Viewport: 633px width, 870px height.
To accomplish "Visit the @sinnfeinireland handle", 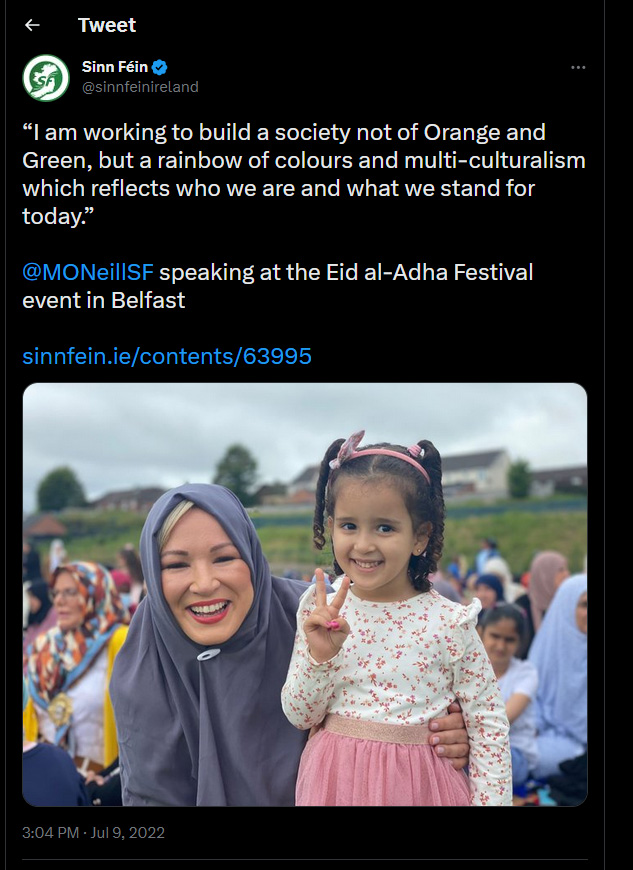I will [140, 87].
